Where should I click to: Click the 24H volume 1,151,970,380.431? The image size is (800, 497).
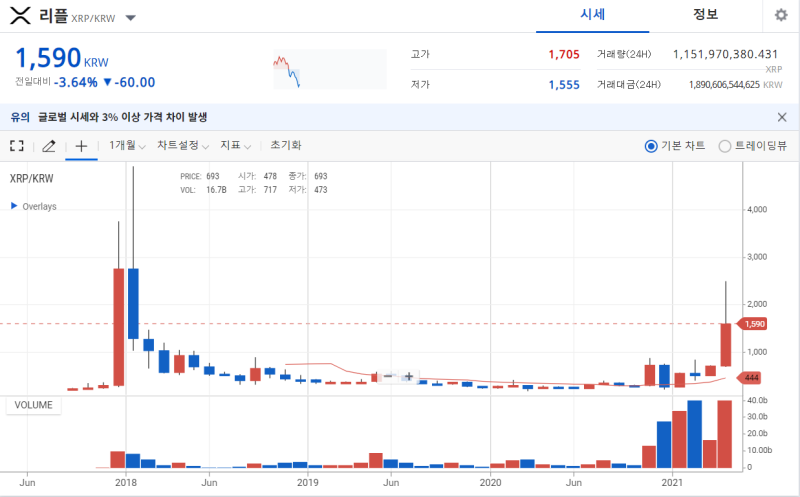[x=725, y=54]
